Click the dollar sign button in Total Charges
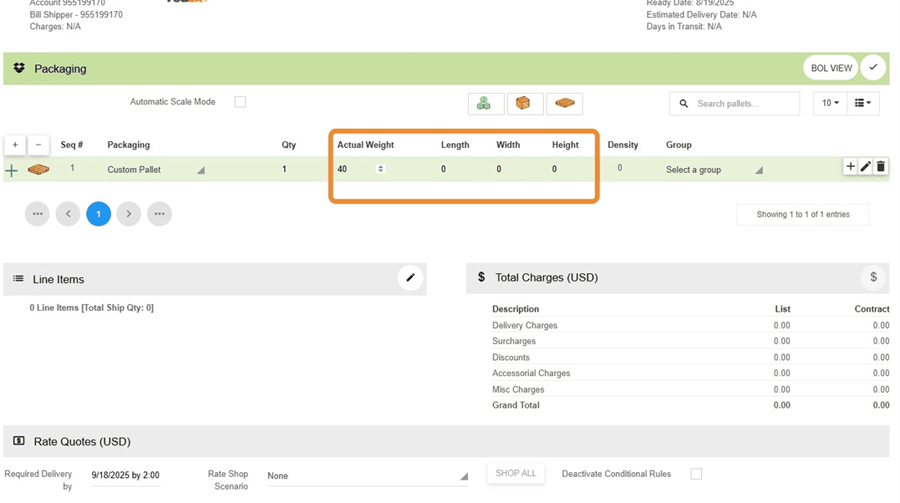Image resolution: width=900 pixels, height=503 pixels. click(873, 277)
